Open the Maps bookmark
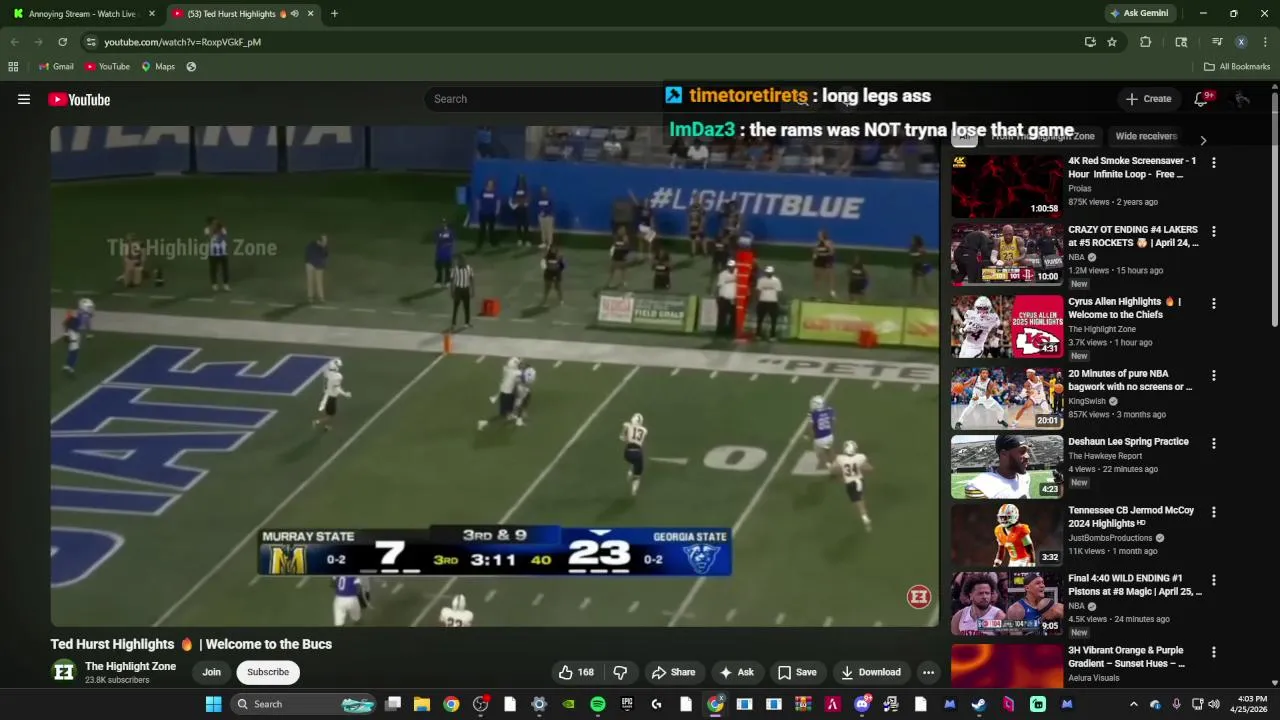 click(158, 67)
